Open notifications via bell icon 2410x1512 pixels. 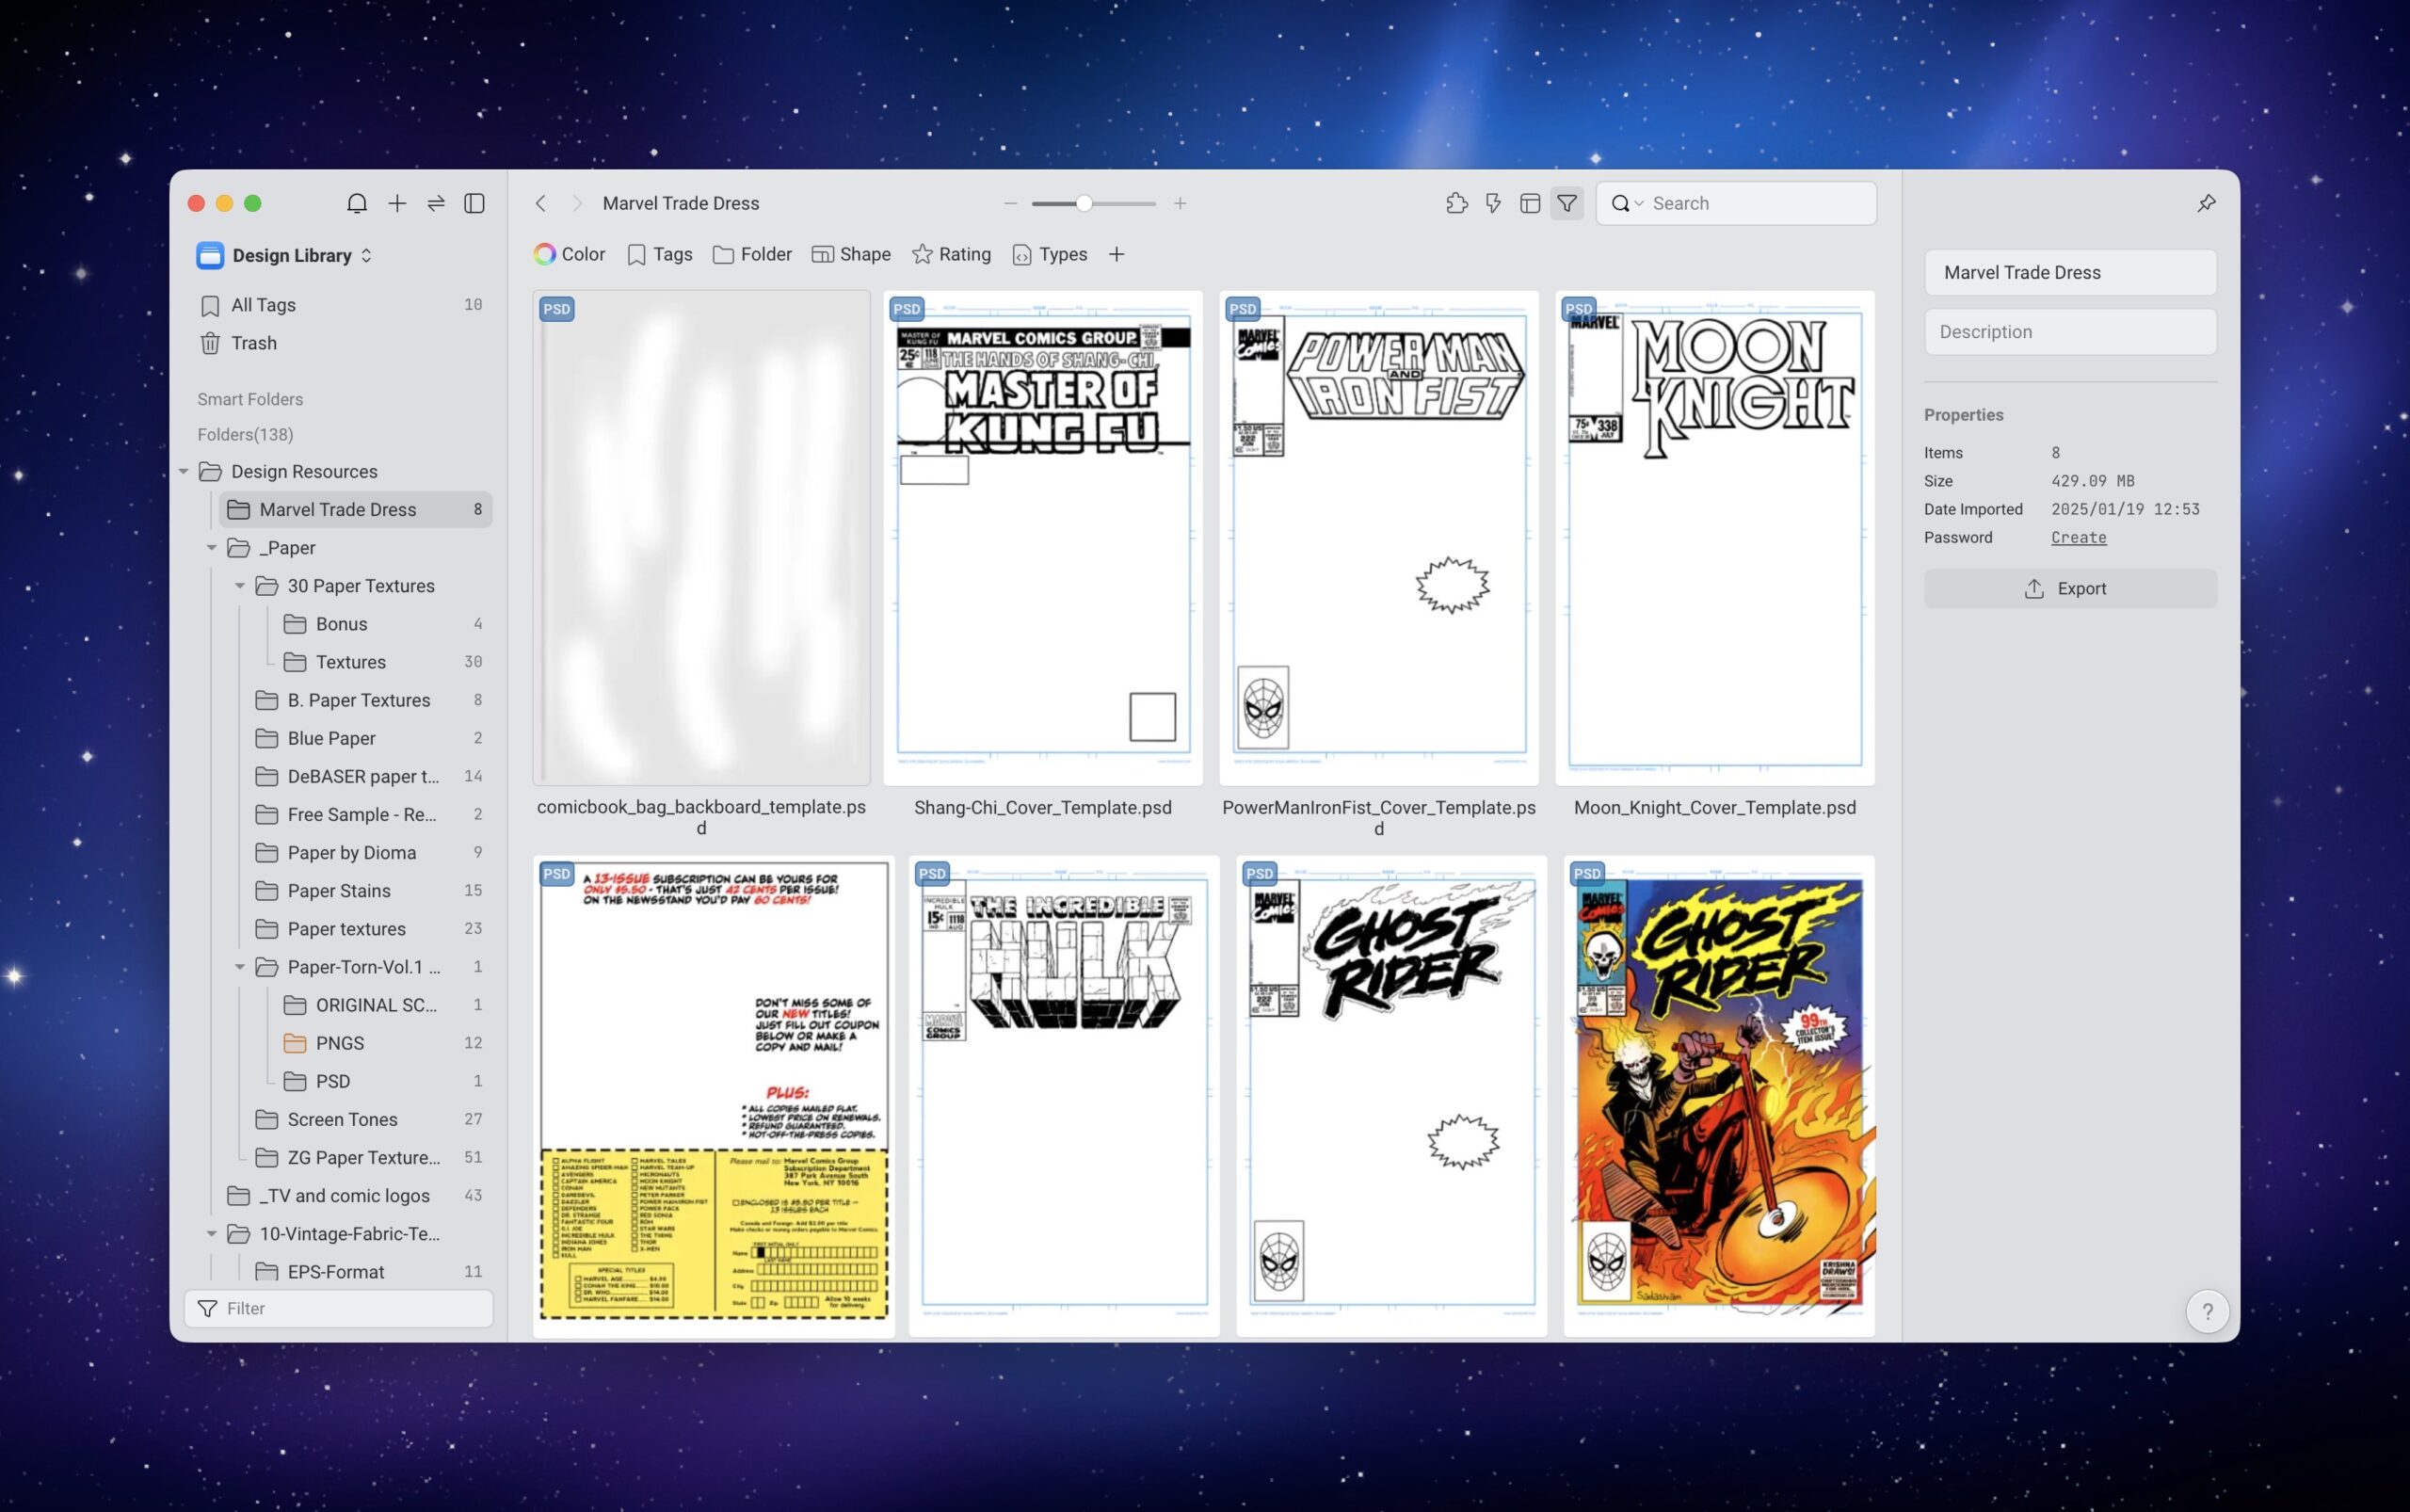pyautogui.click(x=357, y=203)
